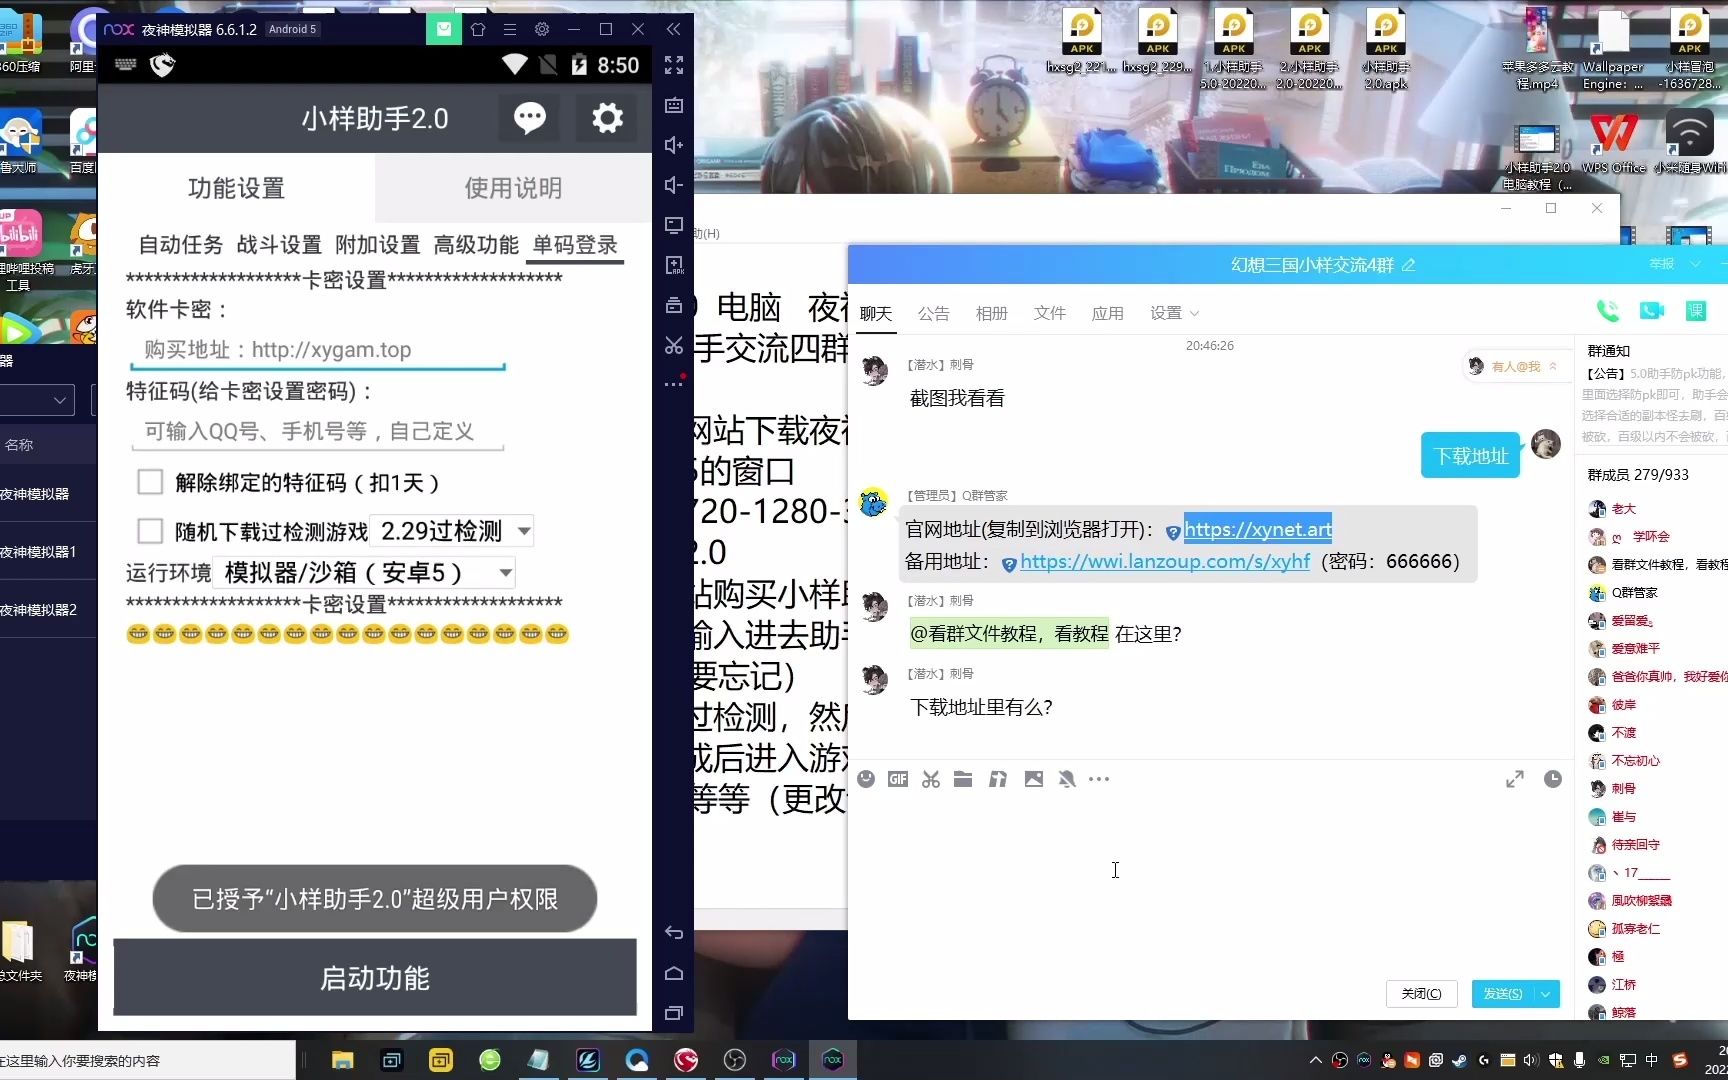
Task: Open File Explorer from taskbar
Action: pos(342,1060)
